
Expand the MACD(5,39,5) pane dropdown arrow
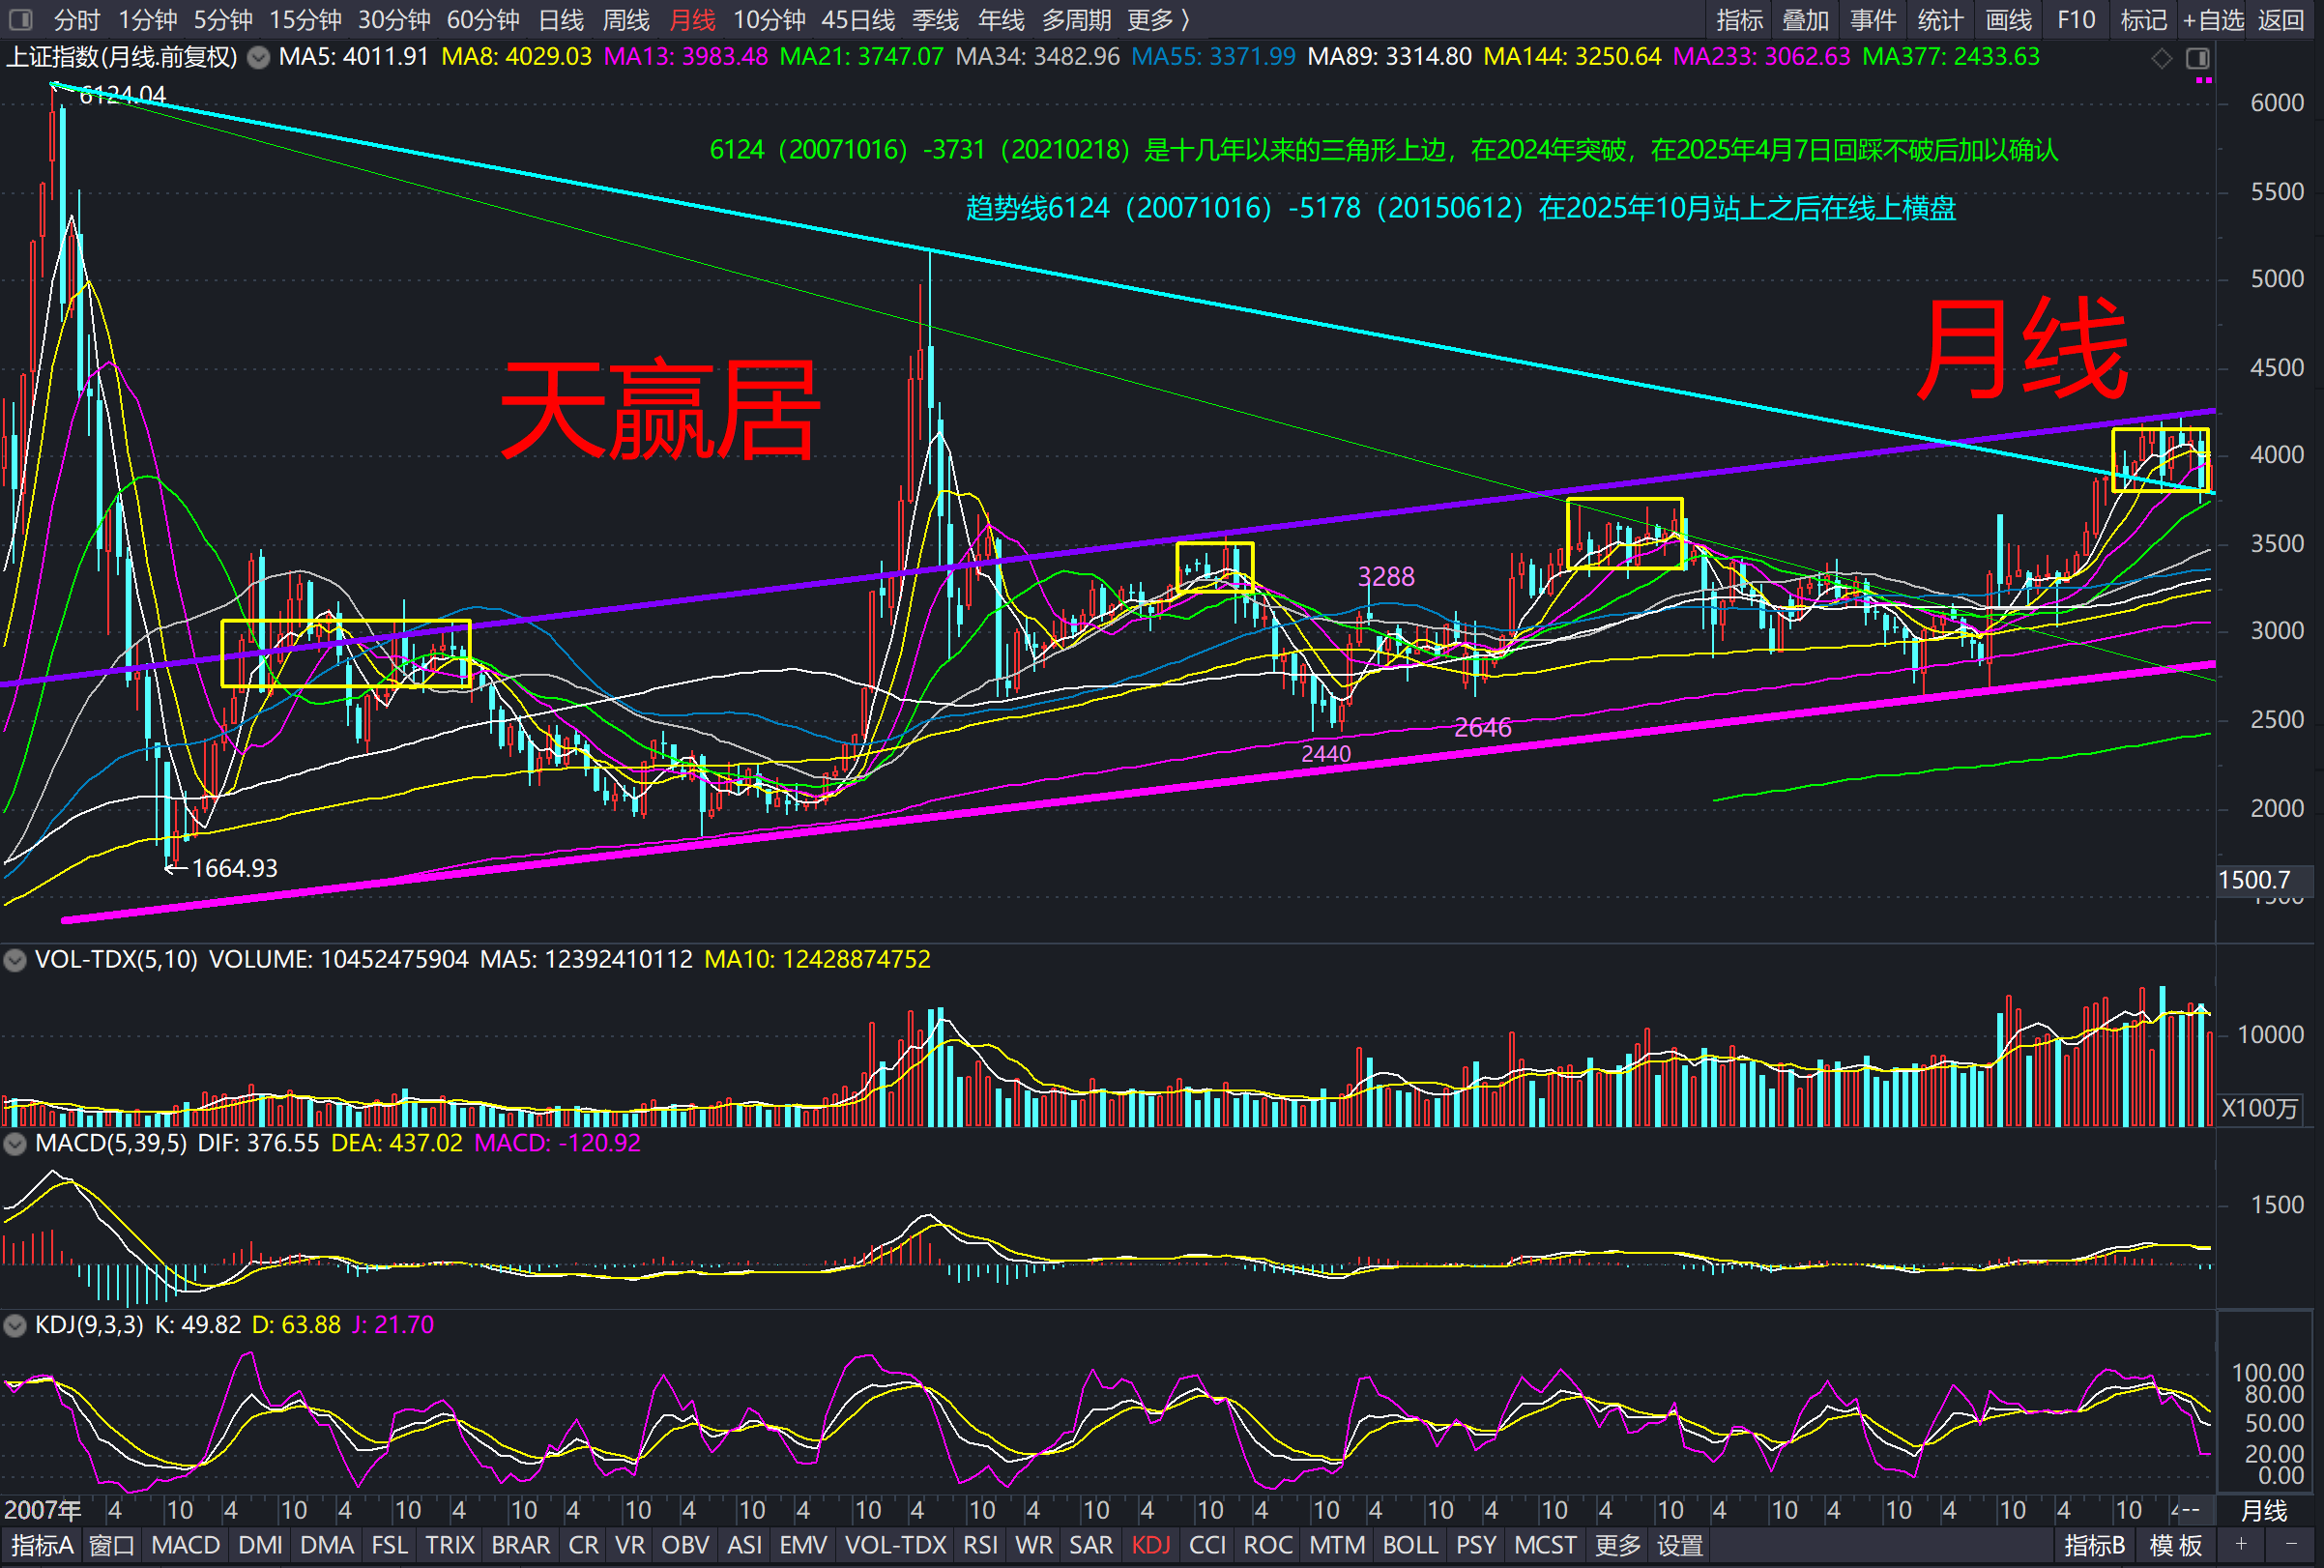(x=15, y=1144)
